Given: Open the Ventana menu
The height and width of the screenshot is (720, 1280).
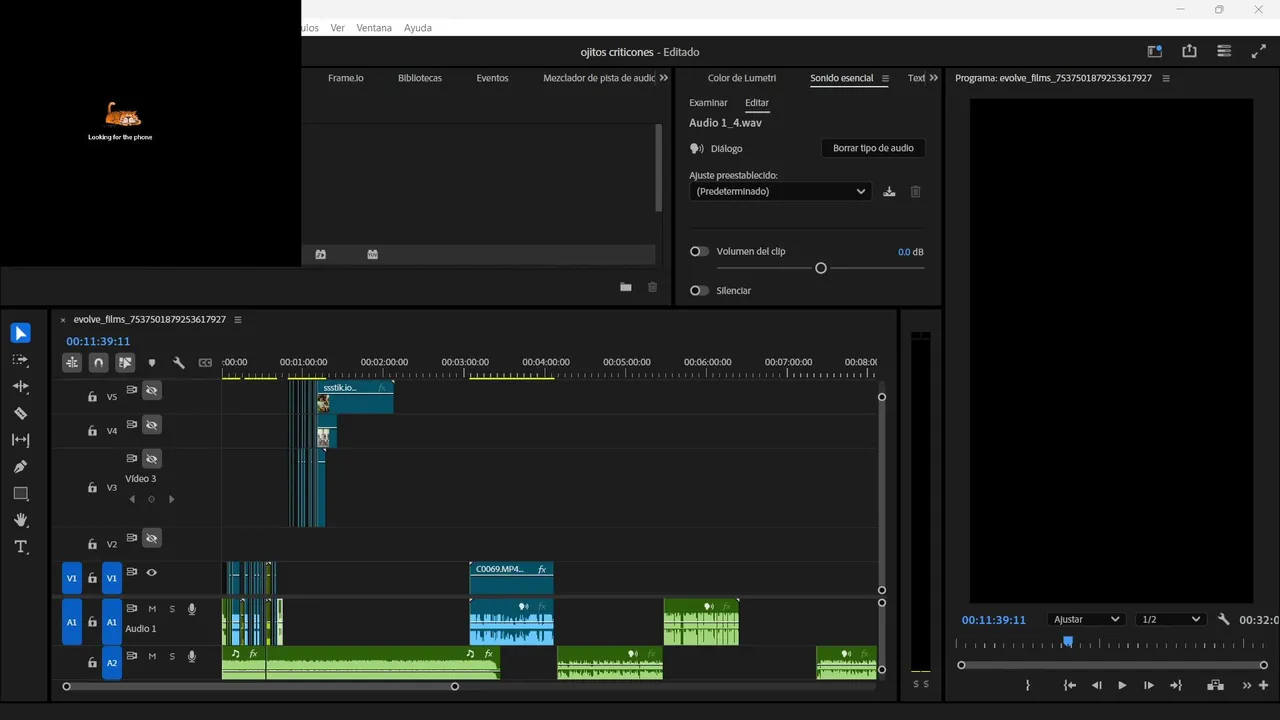Looking at the screenshot, I should point(374,28).
